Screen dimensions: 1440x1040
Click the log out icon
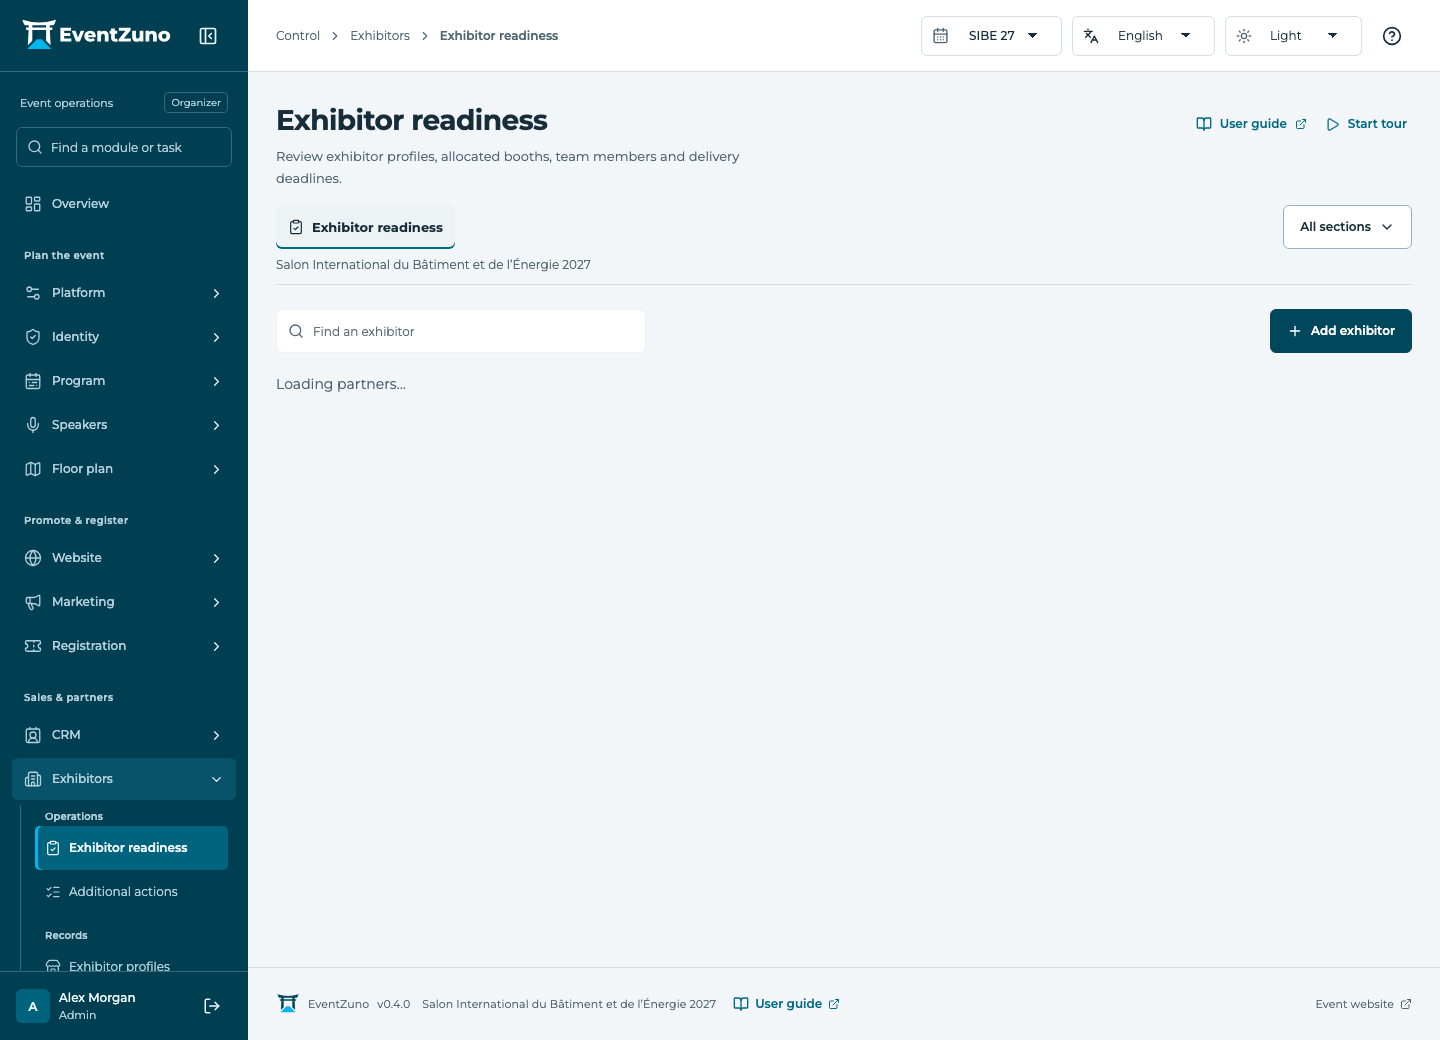click(212, 1006)
